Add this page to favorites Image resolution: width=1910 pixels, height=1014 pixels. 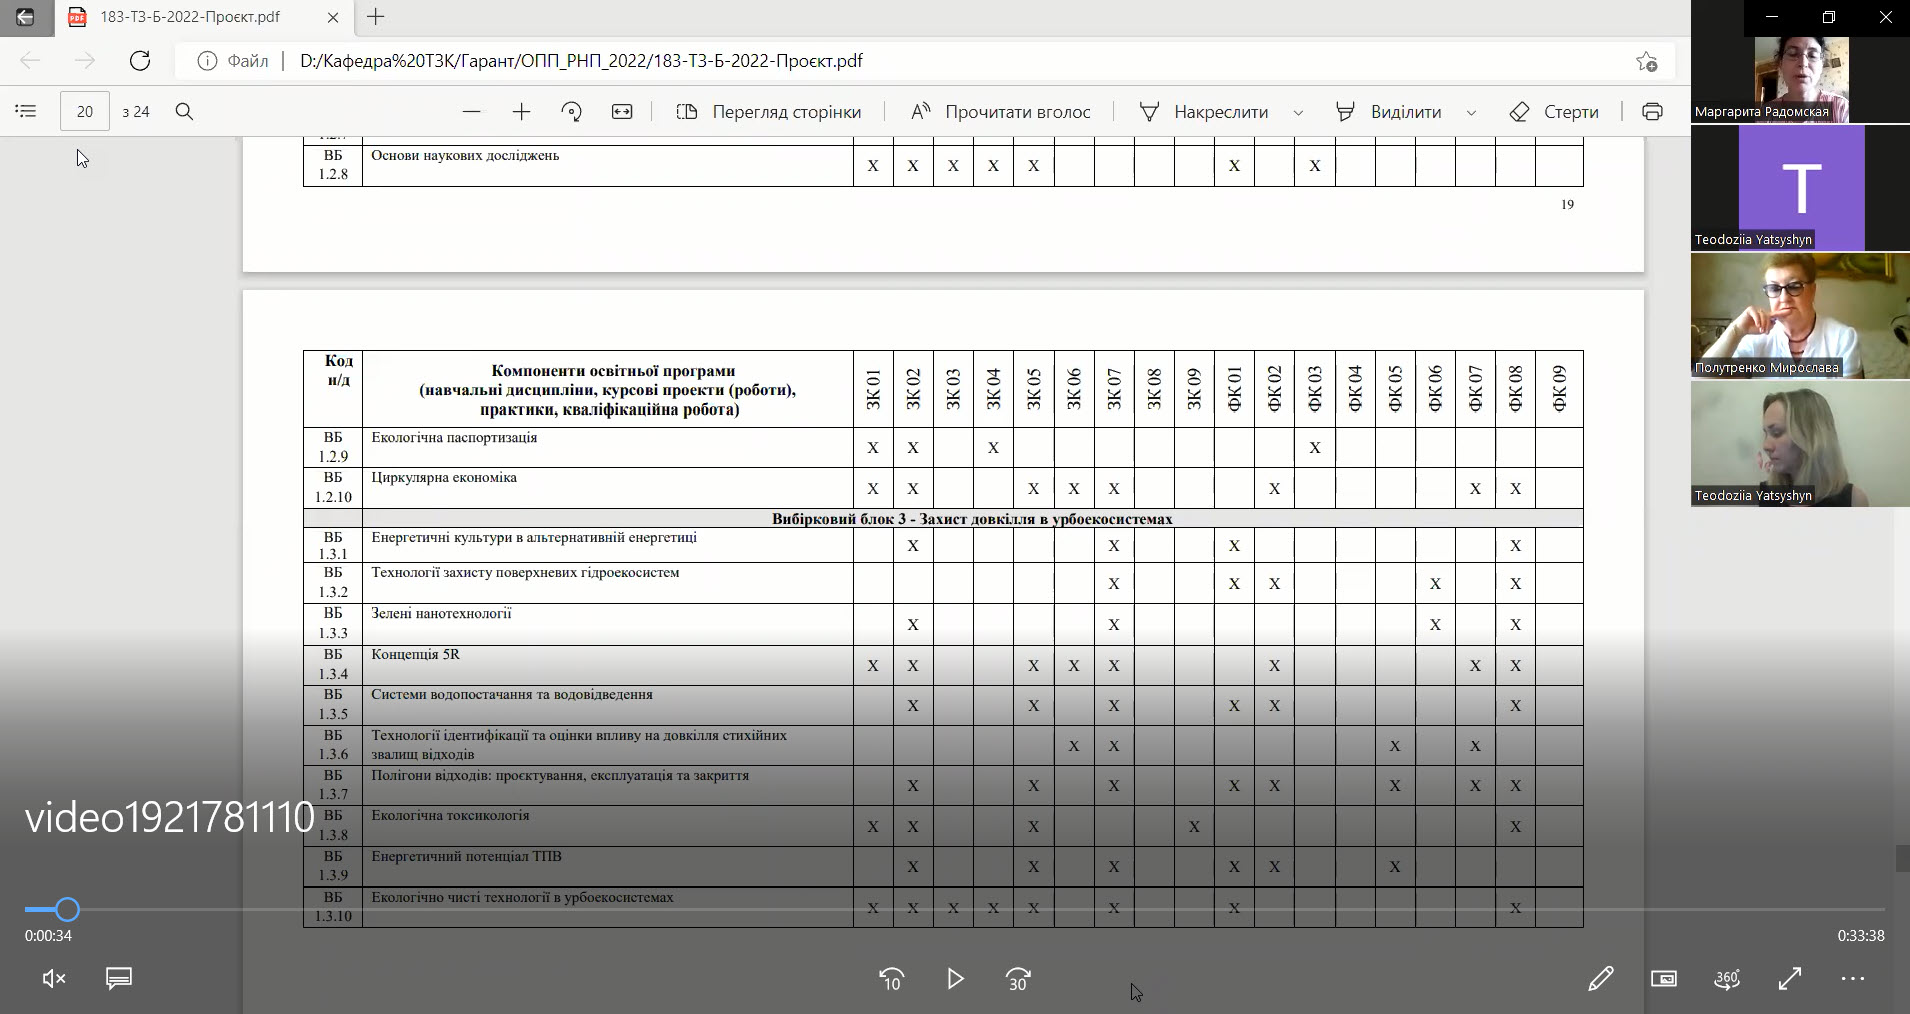point(1646,61)
